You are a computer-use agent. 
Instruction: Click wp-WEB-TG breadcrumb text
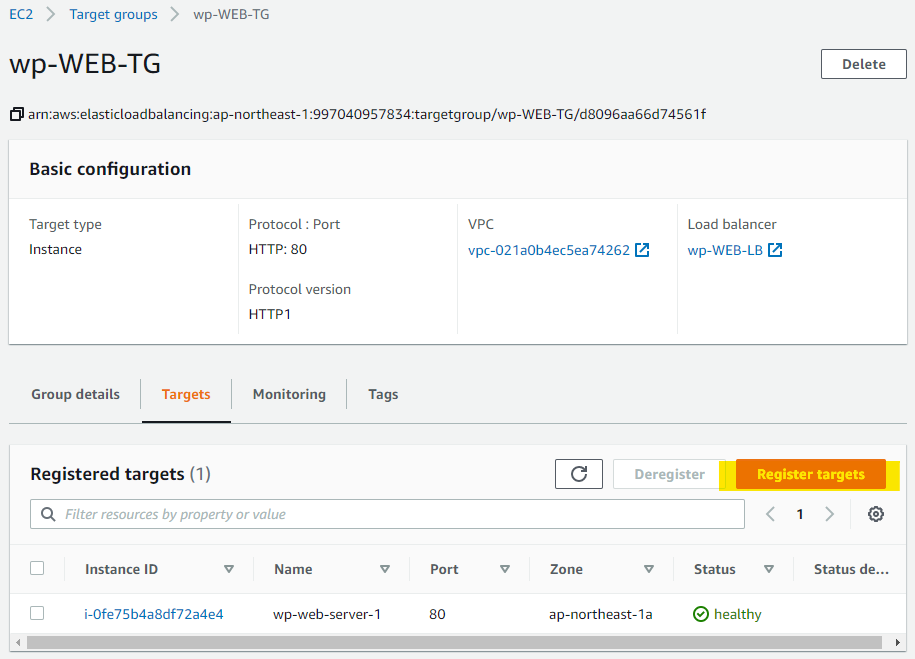pos(231,15)
